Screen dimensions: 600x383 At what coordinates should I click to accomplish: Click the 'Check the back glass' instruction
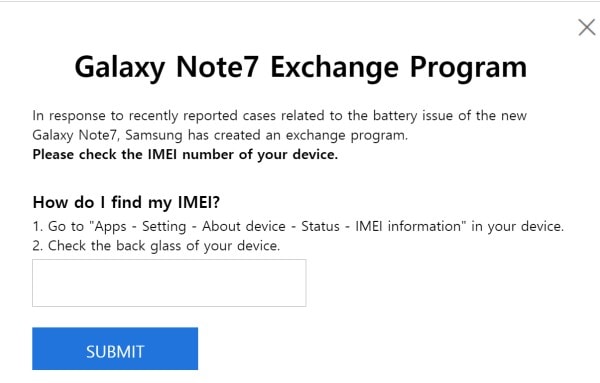click(156, 246)
